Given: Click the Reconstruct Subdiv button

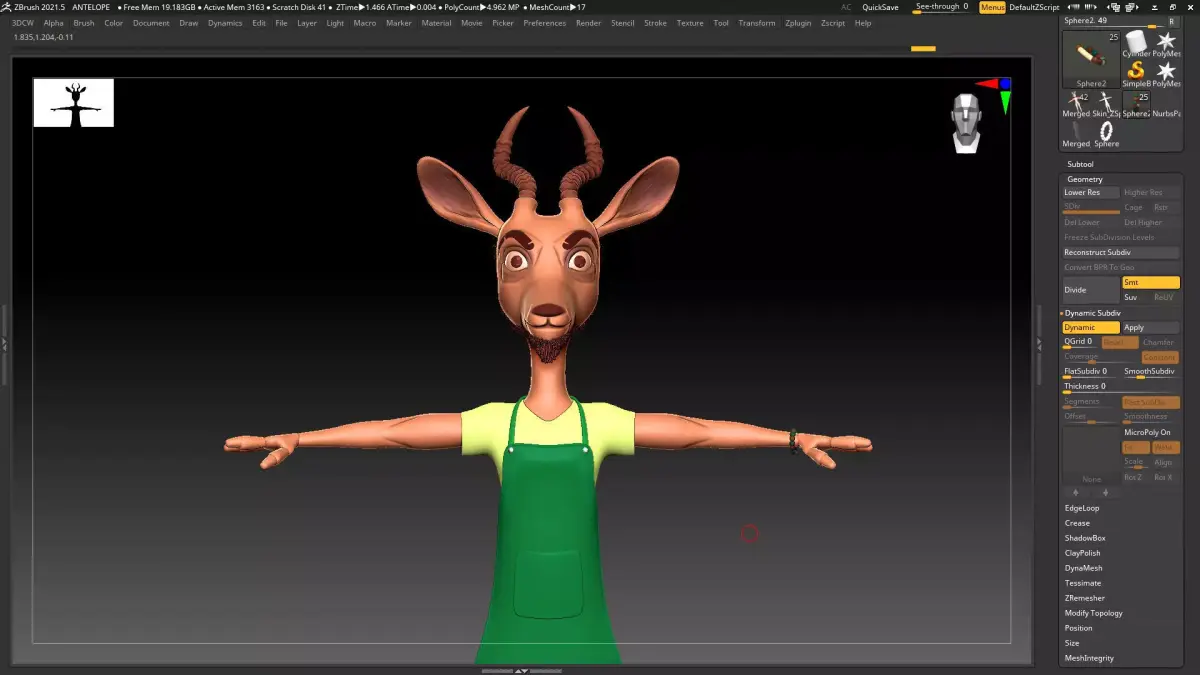Looking at the screenshot, I should click(1121, 253).
